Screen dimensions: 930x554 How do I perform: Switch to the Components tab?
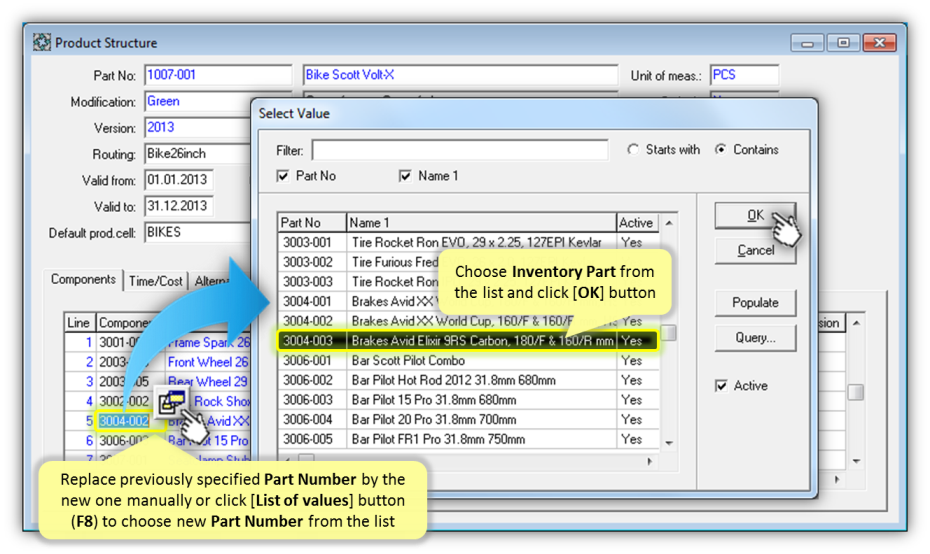[x=83, y=279]
